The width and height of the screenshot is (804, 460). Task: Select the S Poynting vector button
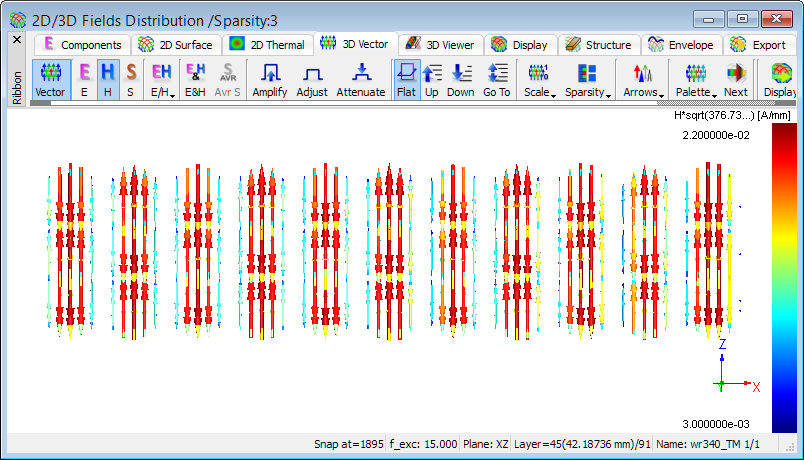tap(130, 80)
